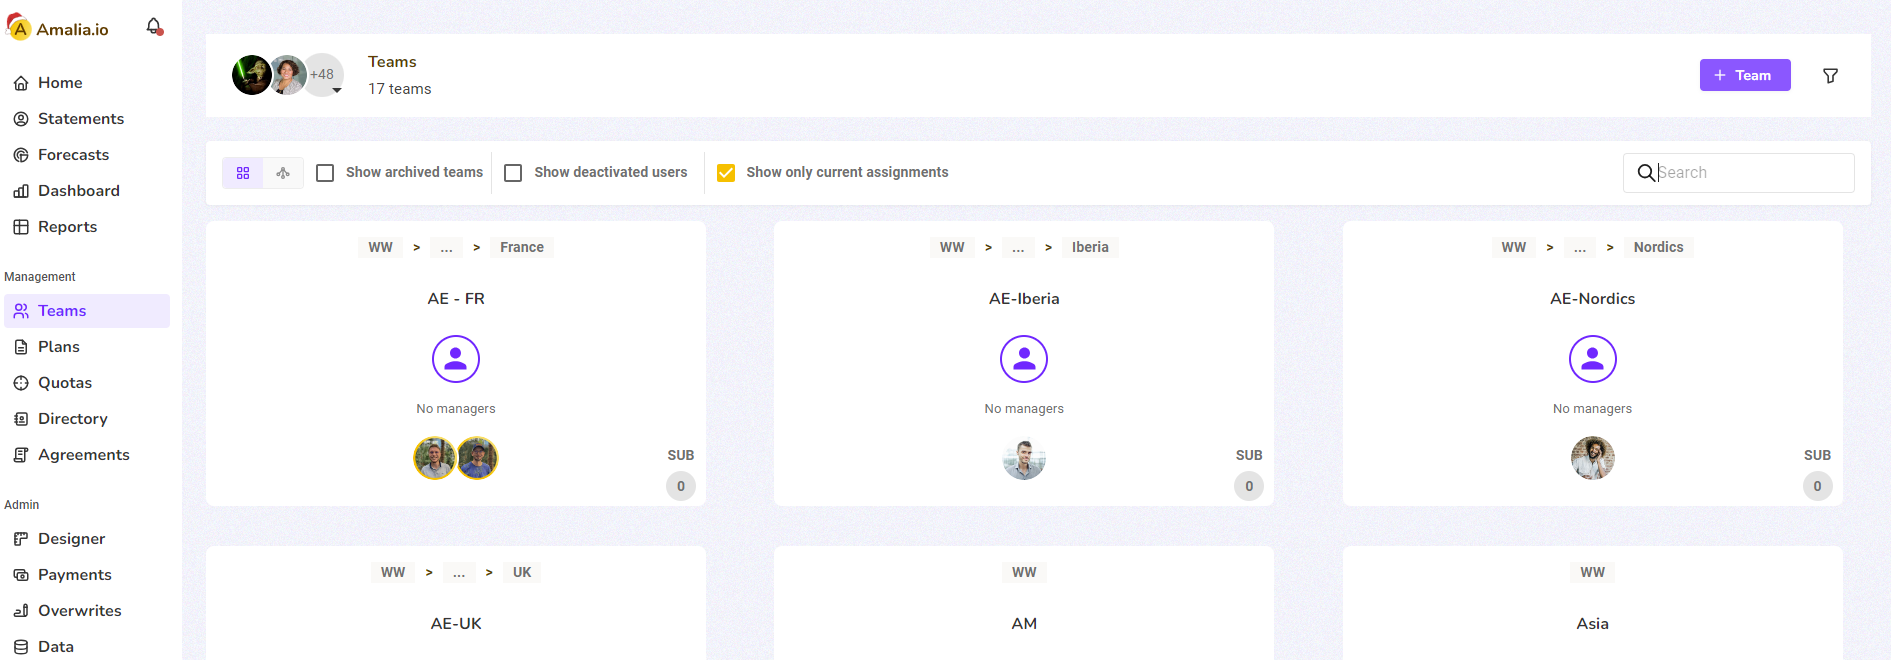The height and width of the screenshot is (660, 1891).
Task: Expand the +48 members avatar dropdown
Action: (x=324, y=75)
